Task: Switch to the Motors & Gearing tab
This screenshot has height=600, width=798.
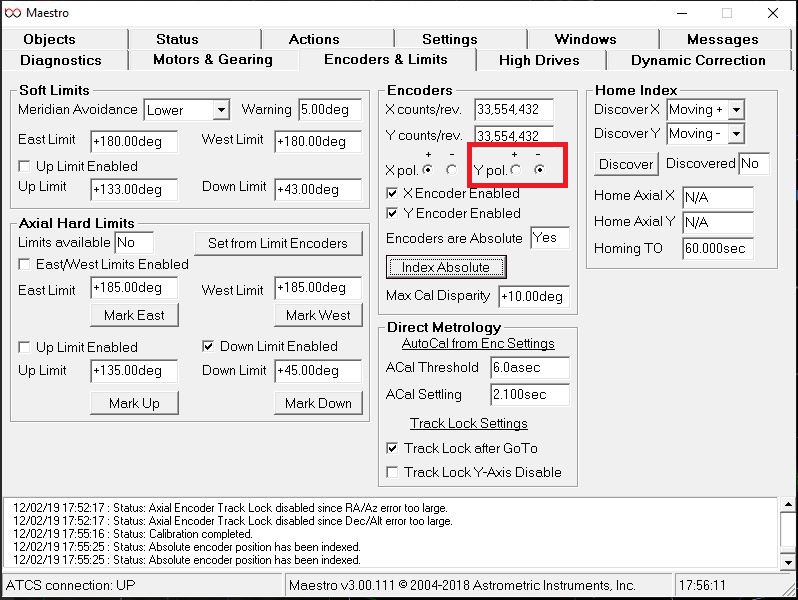Action: [212, 60]
